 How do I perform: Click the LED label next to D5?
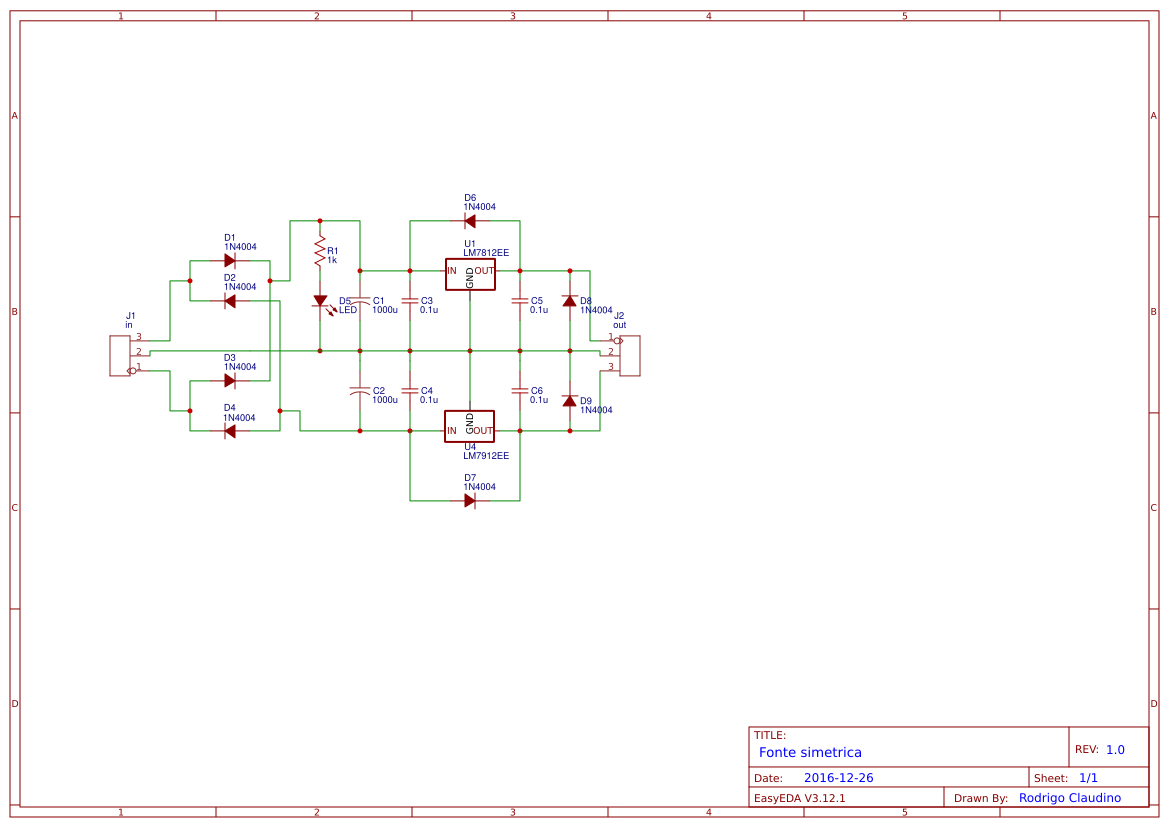click(348, 310)
